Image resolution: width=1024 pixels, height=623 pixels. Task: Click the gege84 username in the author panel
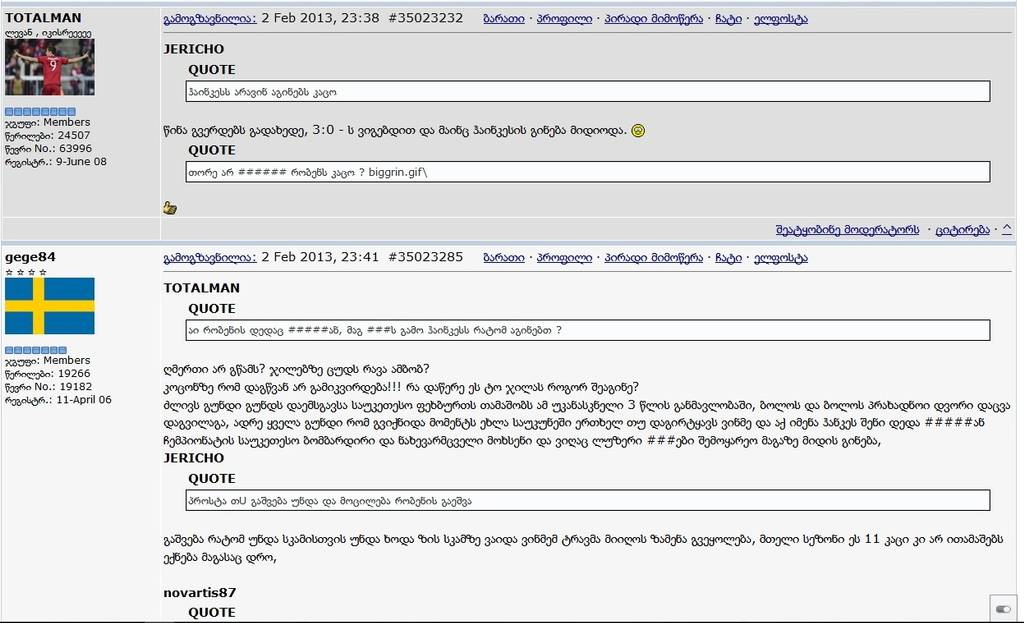point(30,257)
